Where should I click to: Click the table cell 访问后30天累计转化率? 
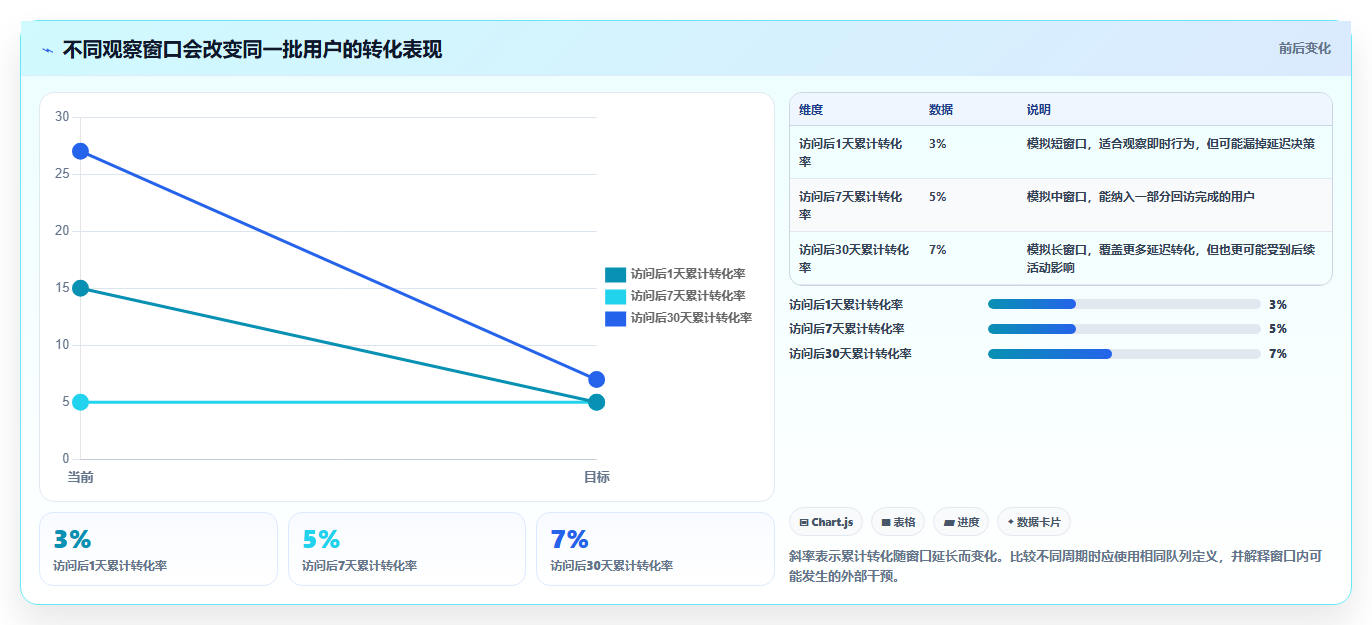coord(854,258)
